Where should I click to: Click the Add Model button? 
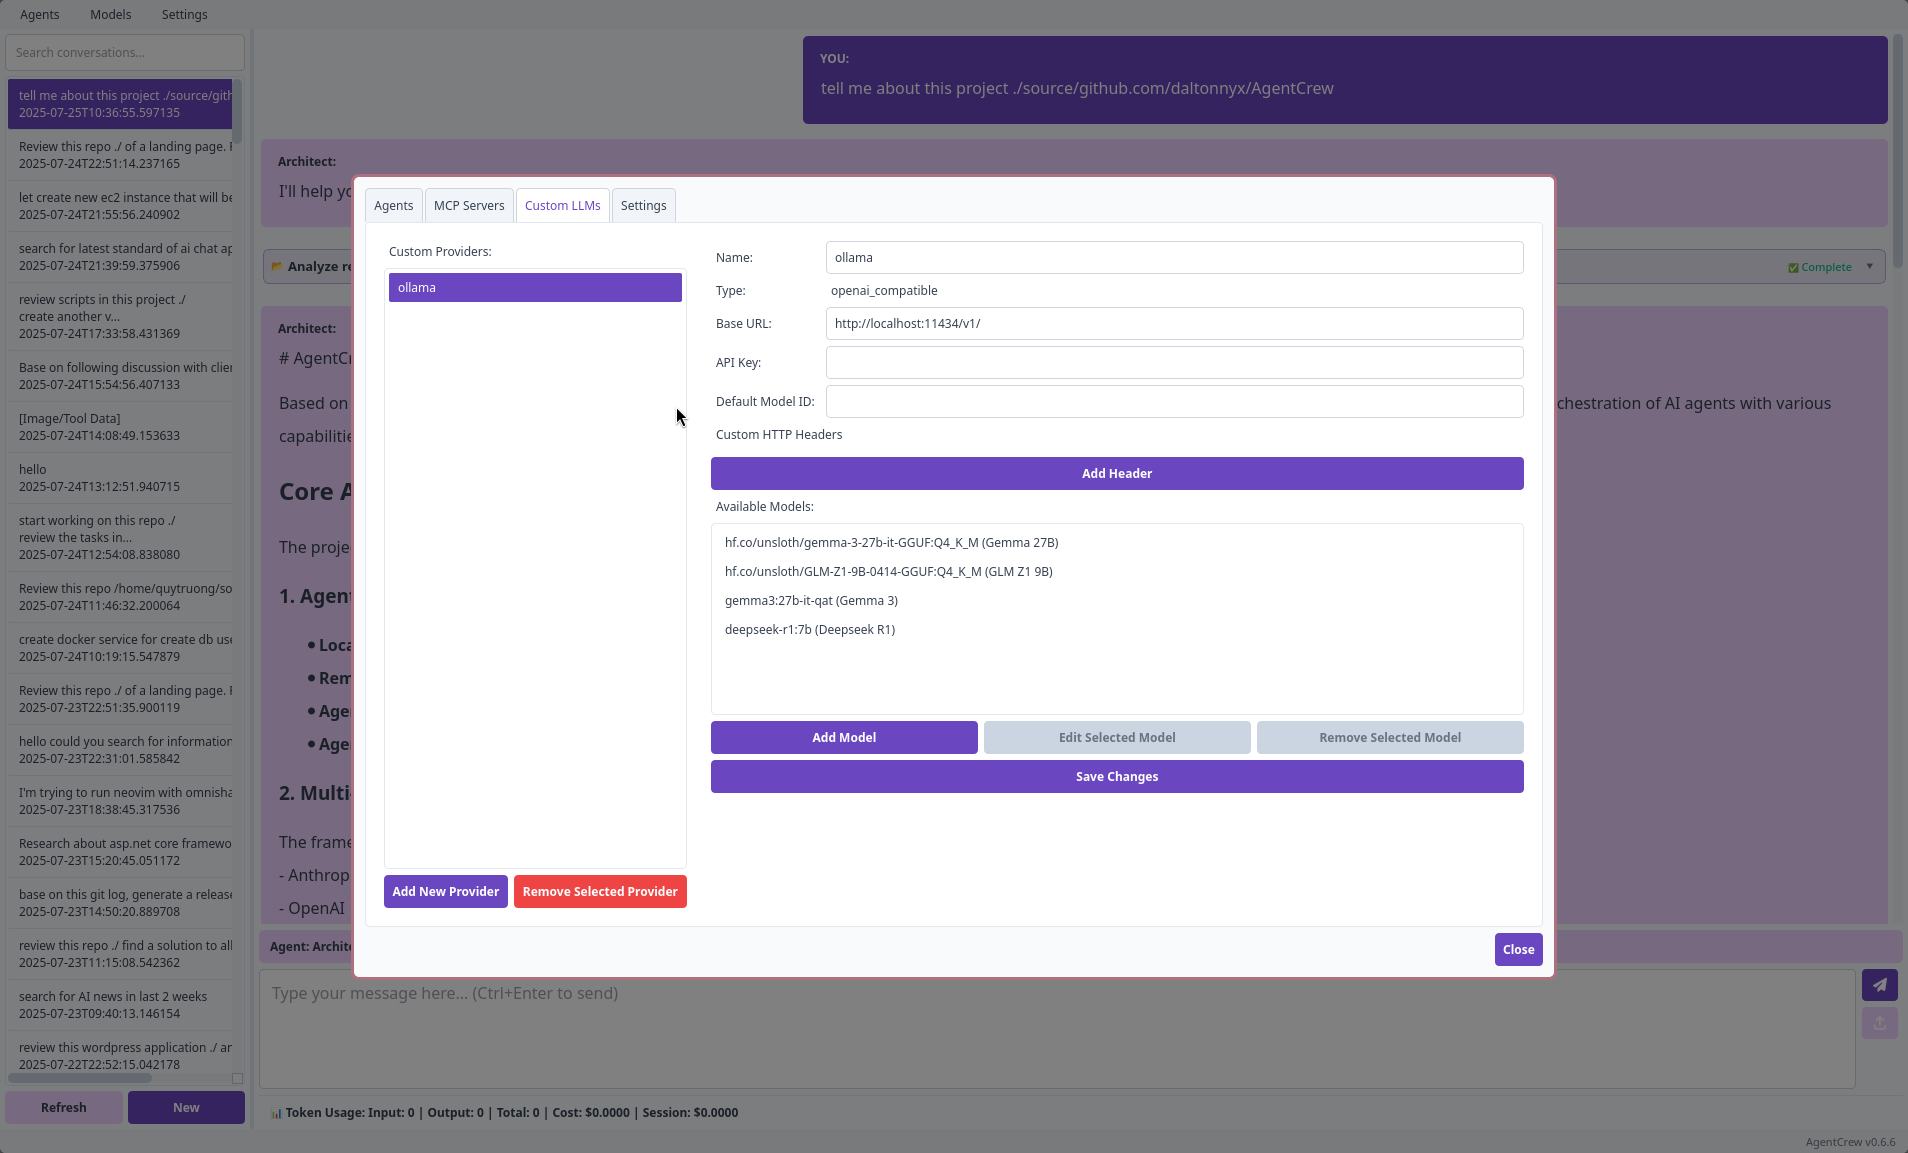coord(844,738)
